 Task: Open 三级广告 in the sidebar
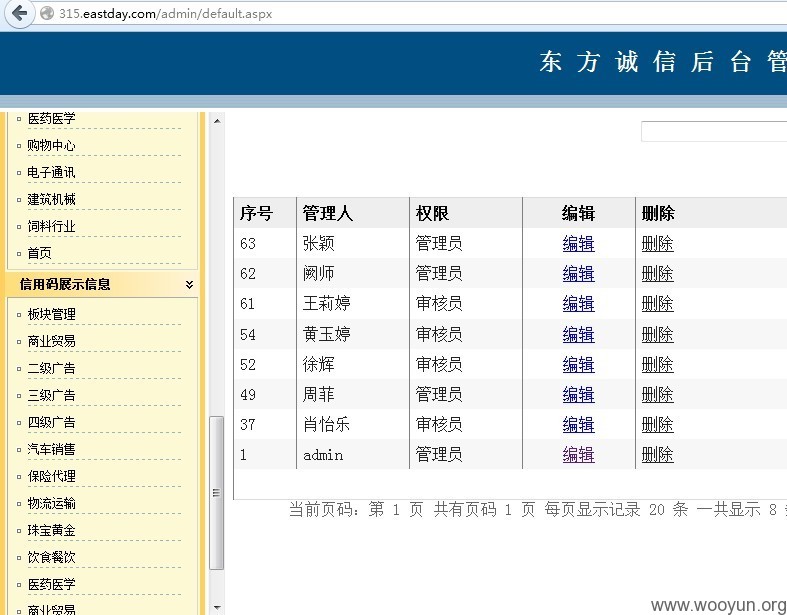point(51,395)
